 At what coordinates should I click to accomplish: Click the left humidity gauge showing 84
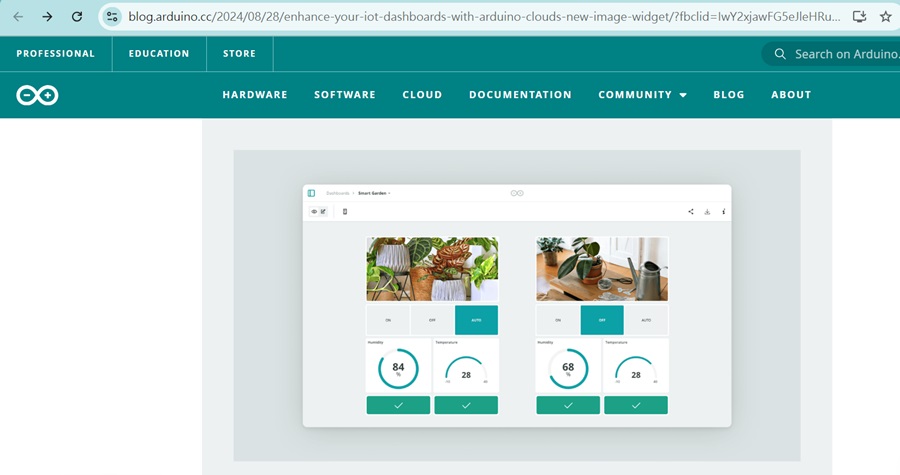coord(398,368)
